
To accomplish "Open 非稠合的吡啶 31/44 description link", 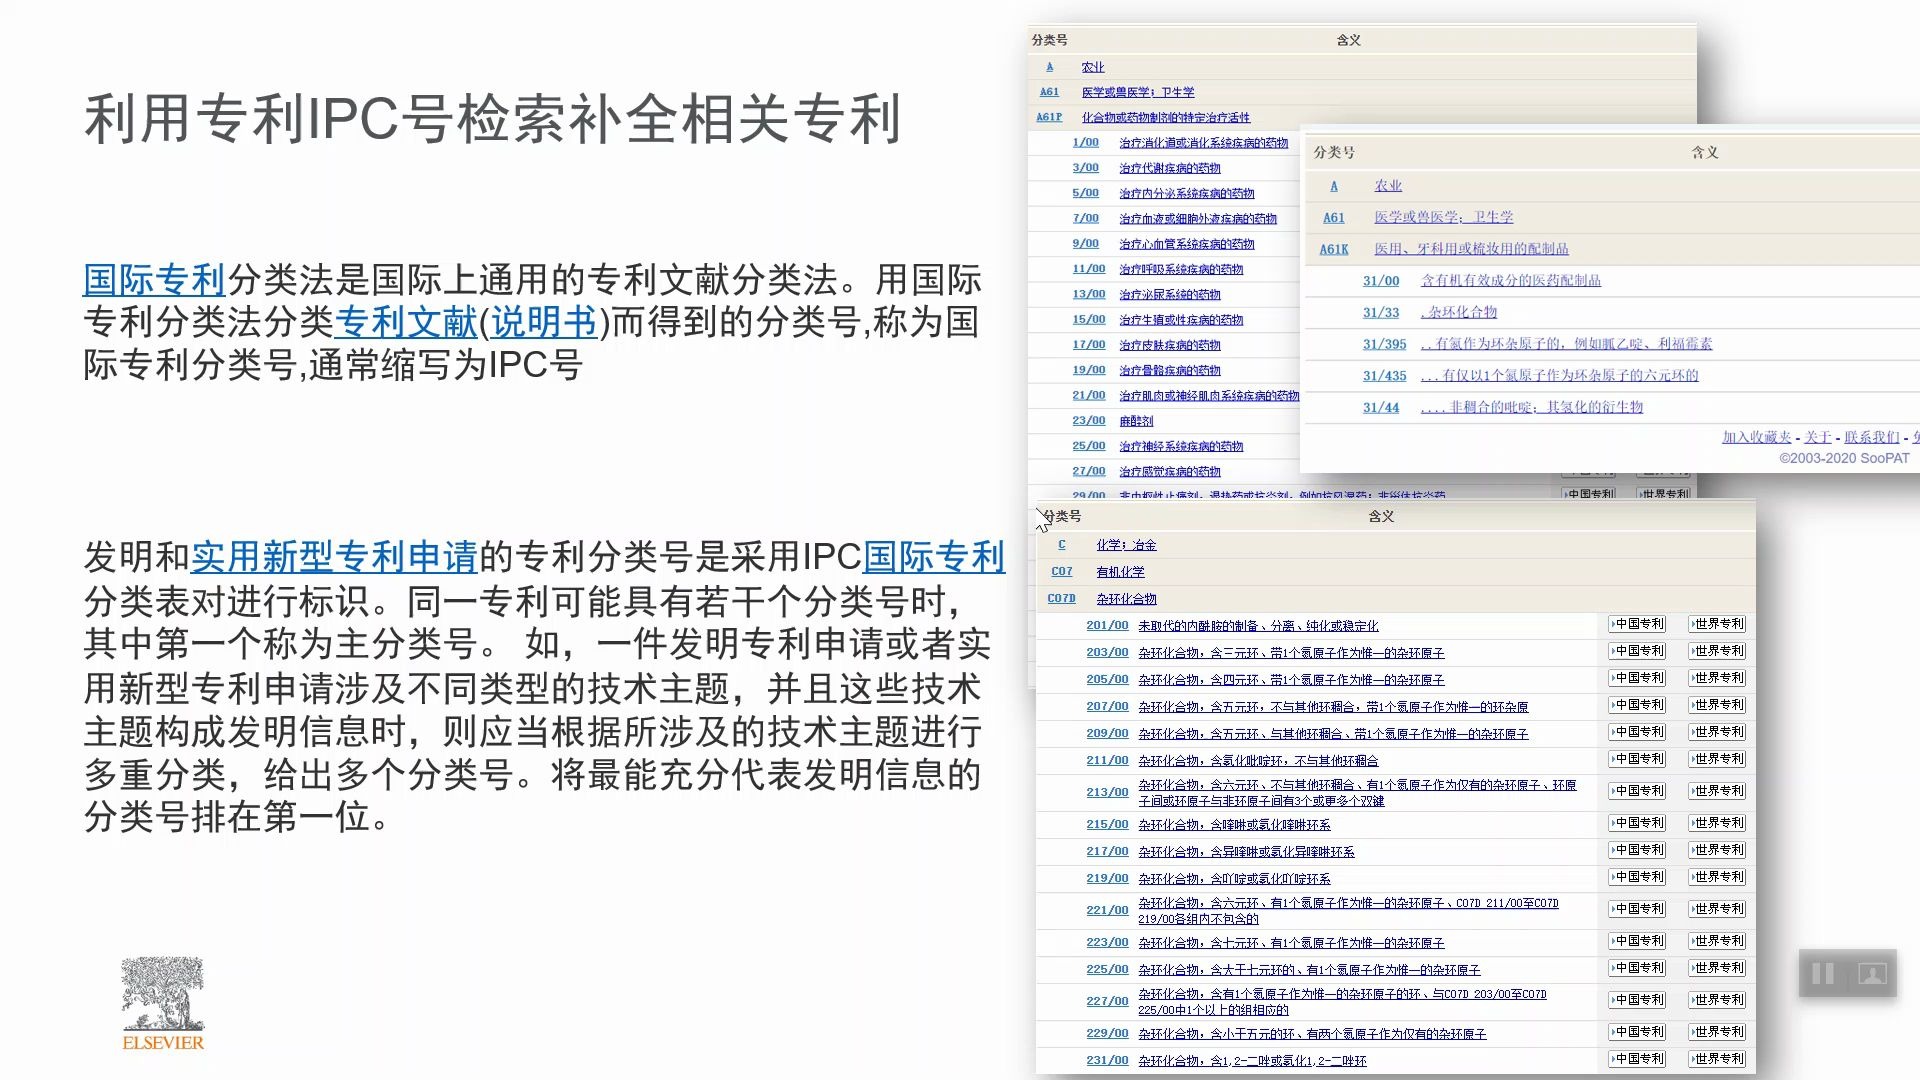I will 1531,407.
